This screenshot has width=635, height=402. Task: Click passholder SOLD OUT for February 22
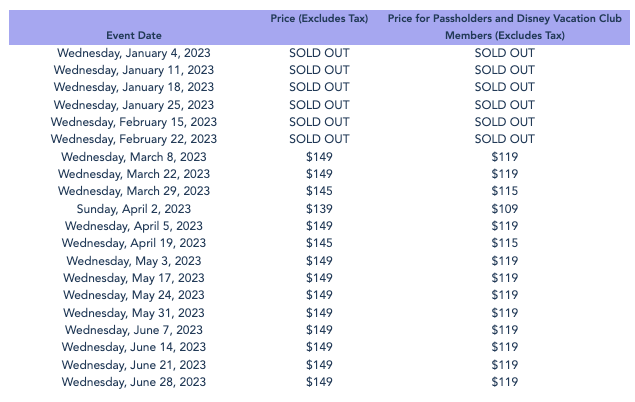[505, 139]
